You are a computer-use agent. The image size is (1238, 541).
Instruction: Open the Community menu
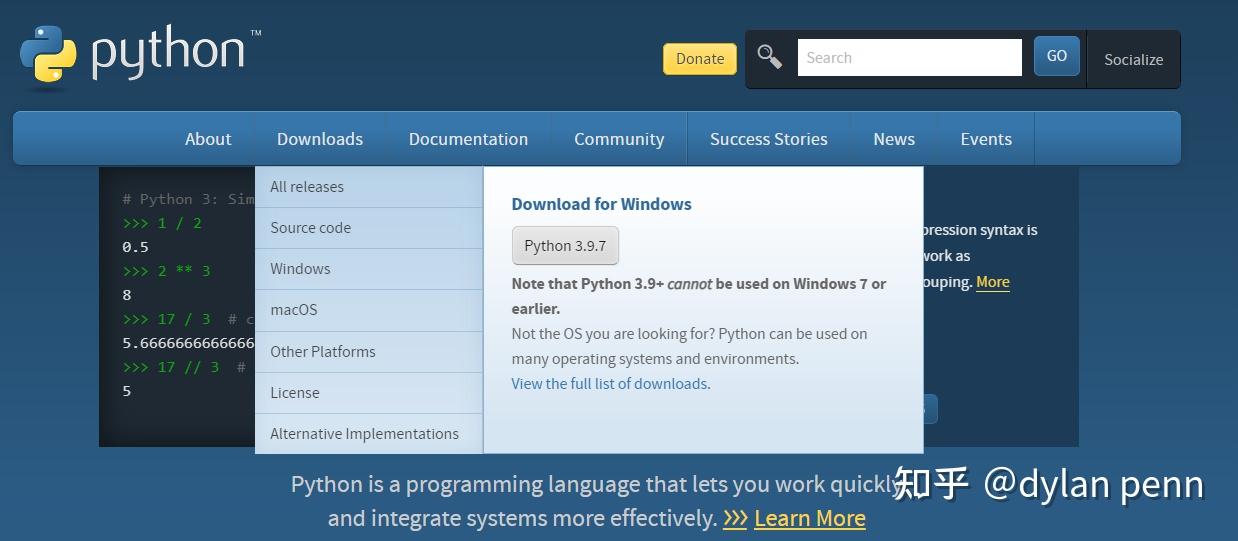[619, 139]
